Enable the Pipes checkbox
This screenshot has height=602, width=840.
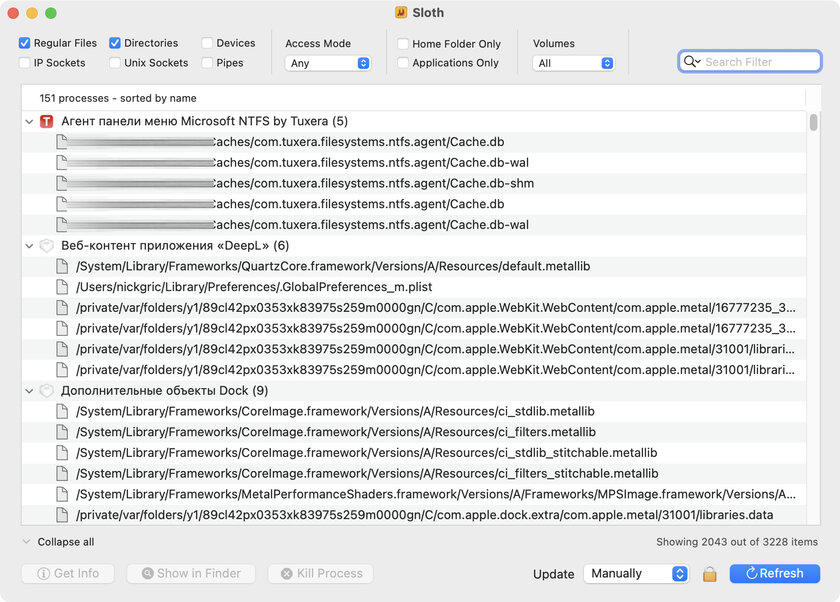coord(207,63)
